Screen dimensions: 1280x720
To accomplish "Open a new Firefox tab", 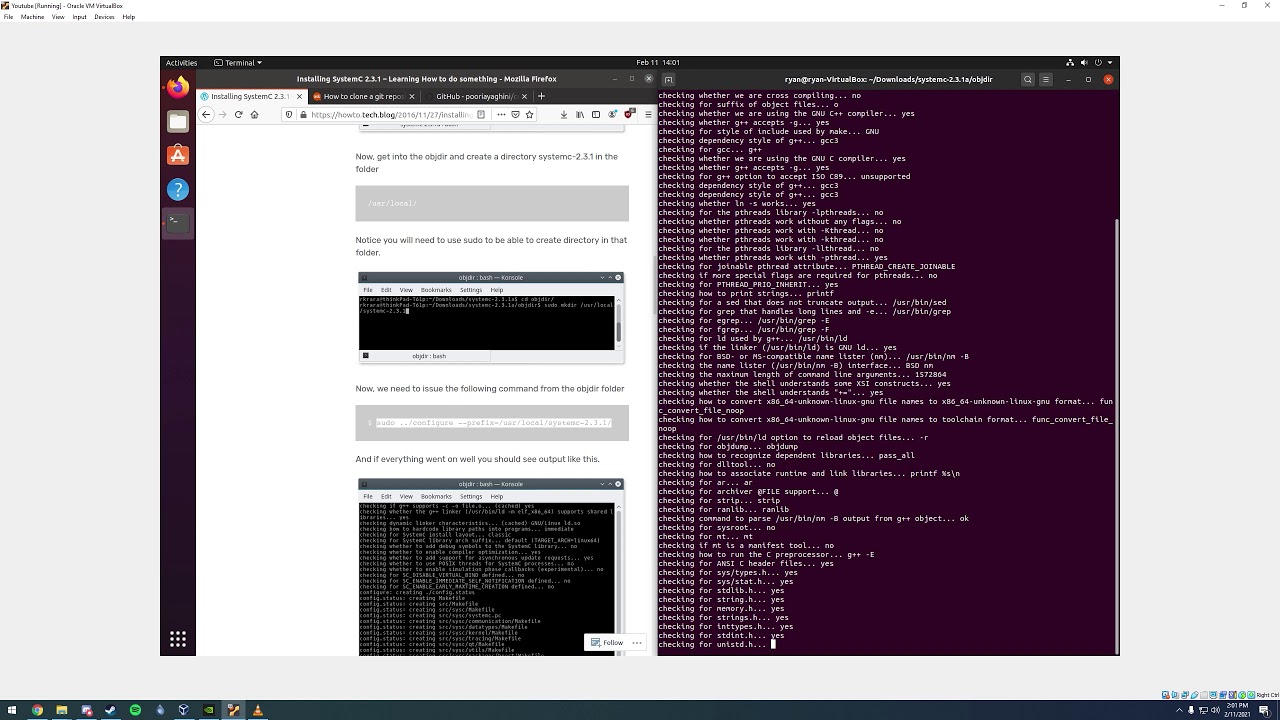I will [x=541, y=96].
